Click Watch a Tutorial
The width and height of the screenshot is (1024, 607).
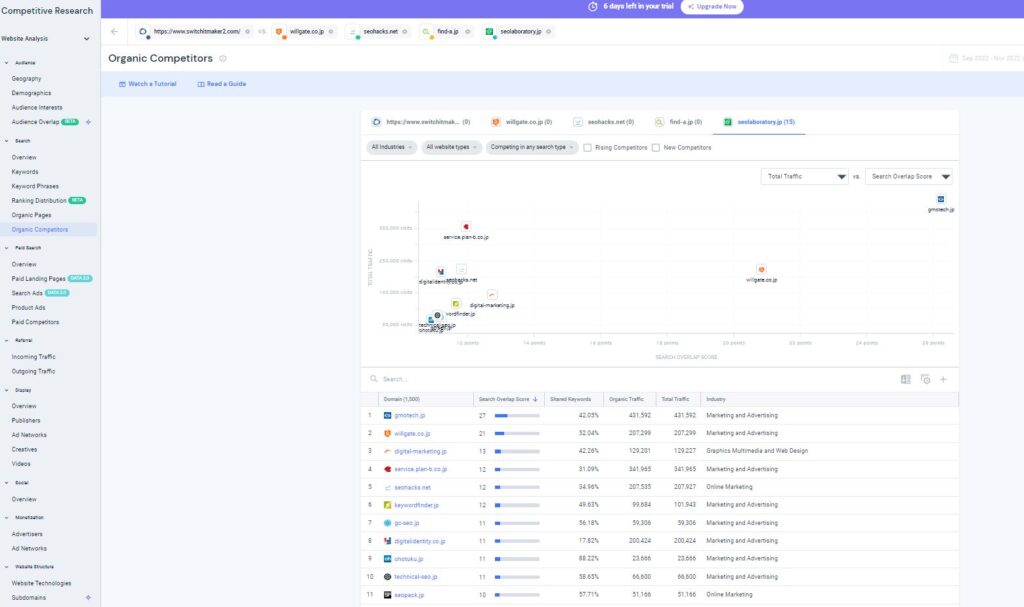pos(148,84)
